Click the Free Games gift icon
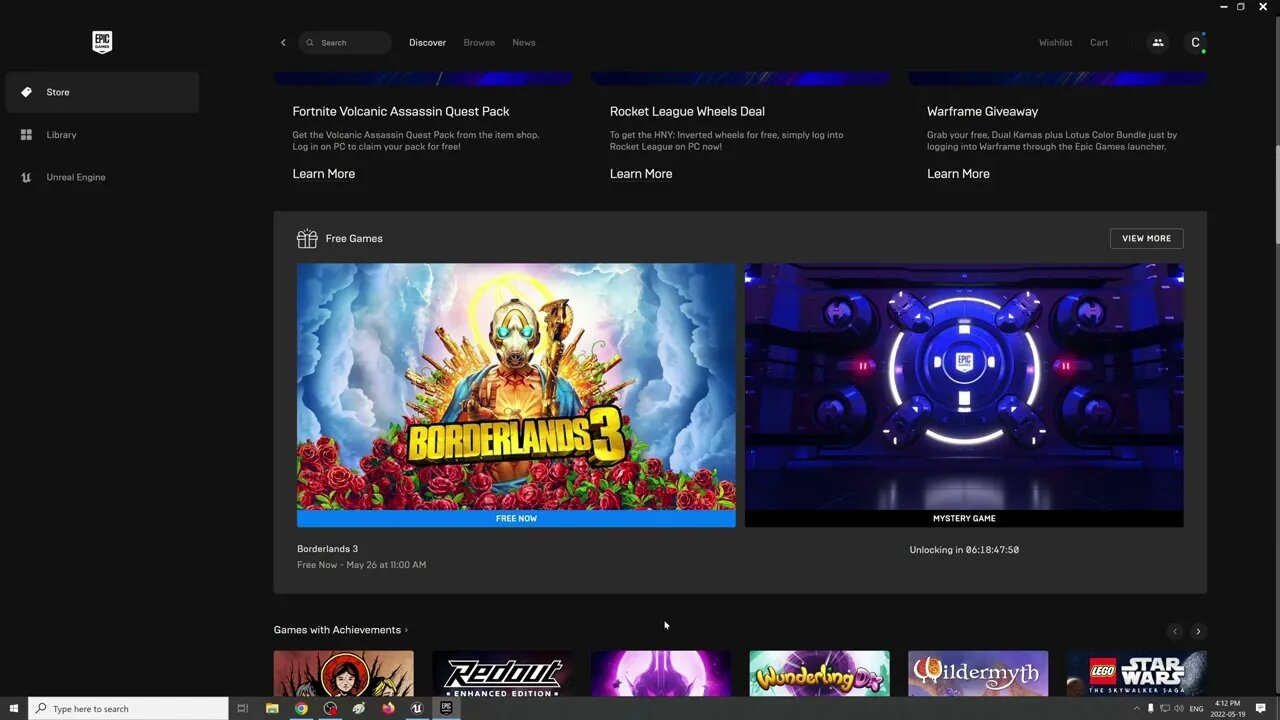Viewport: 1280px width, 720px height. point(307,238)
